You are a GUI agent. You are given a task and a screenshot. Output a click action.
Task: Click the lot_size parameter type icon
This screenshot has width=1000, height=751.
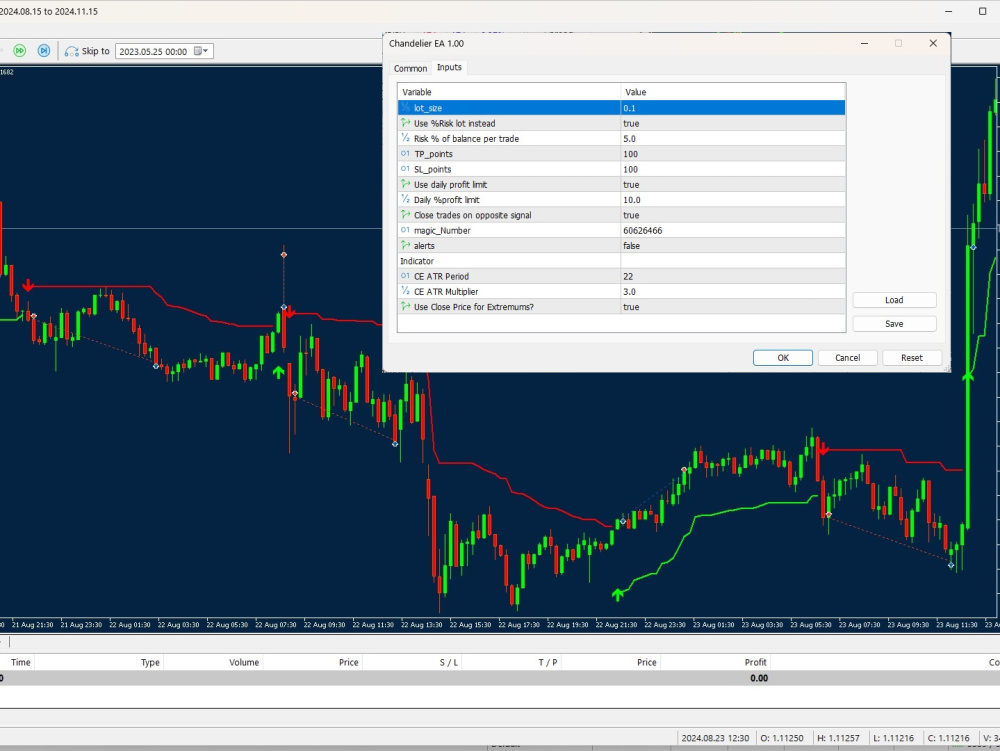(x=405, y=107)
